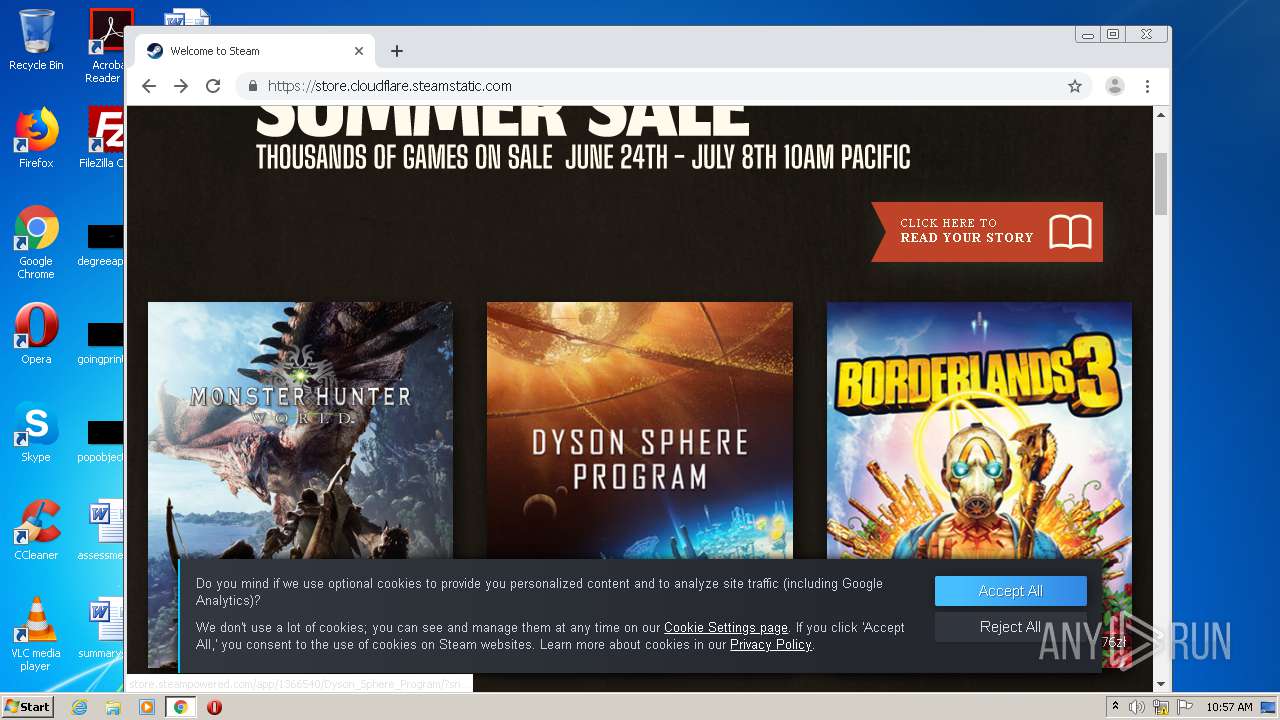Open the Skype desktop shortcut
This screenshot has height=720, width=1280.
36,432
